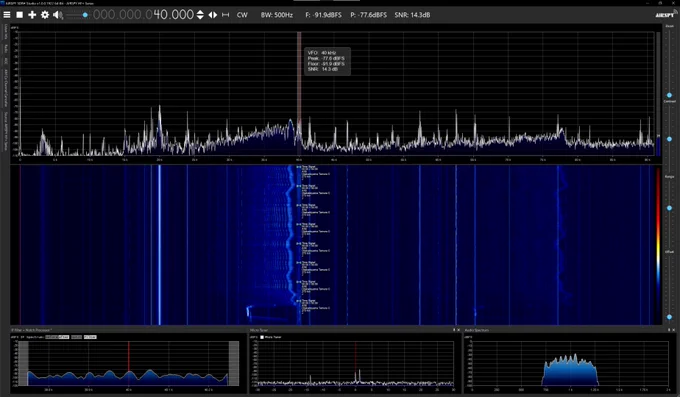Expand the Audio side panel tab

click(x=6, y=49)
